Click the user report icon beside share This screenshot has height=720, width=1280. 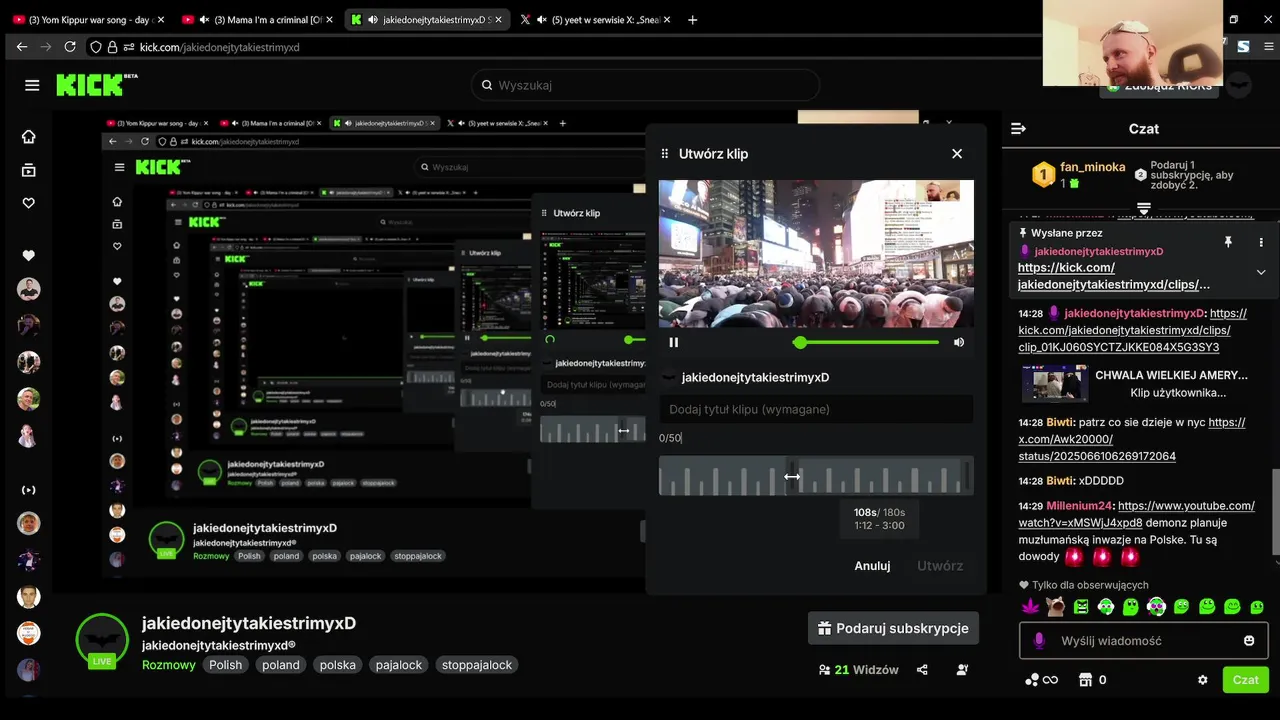point(962,670)
